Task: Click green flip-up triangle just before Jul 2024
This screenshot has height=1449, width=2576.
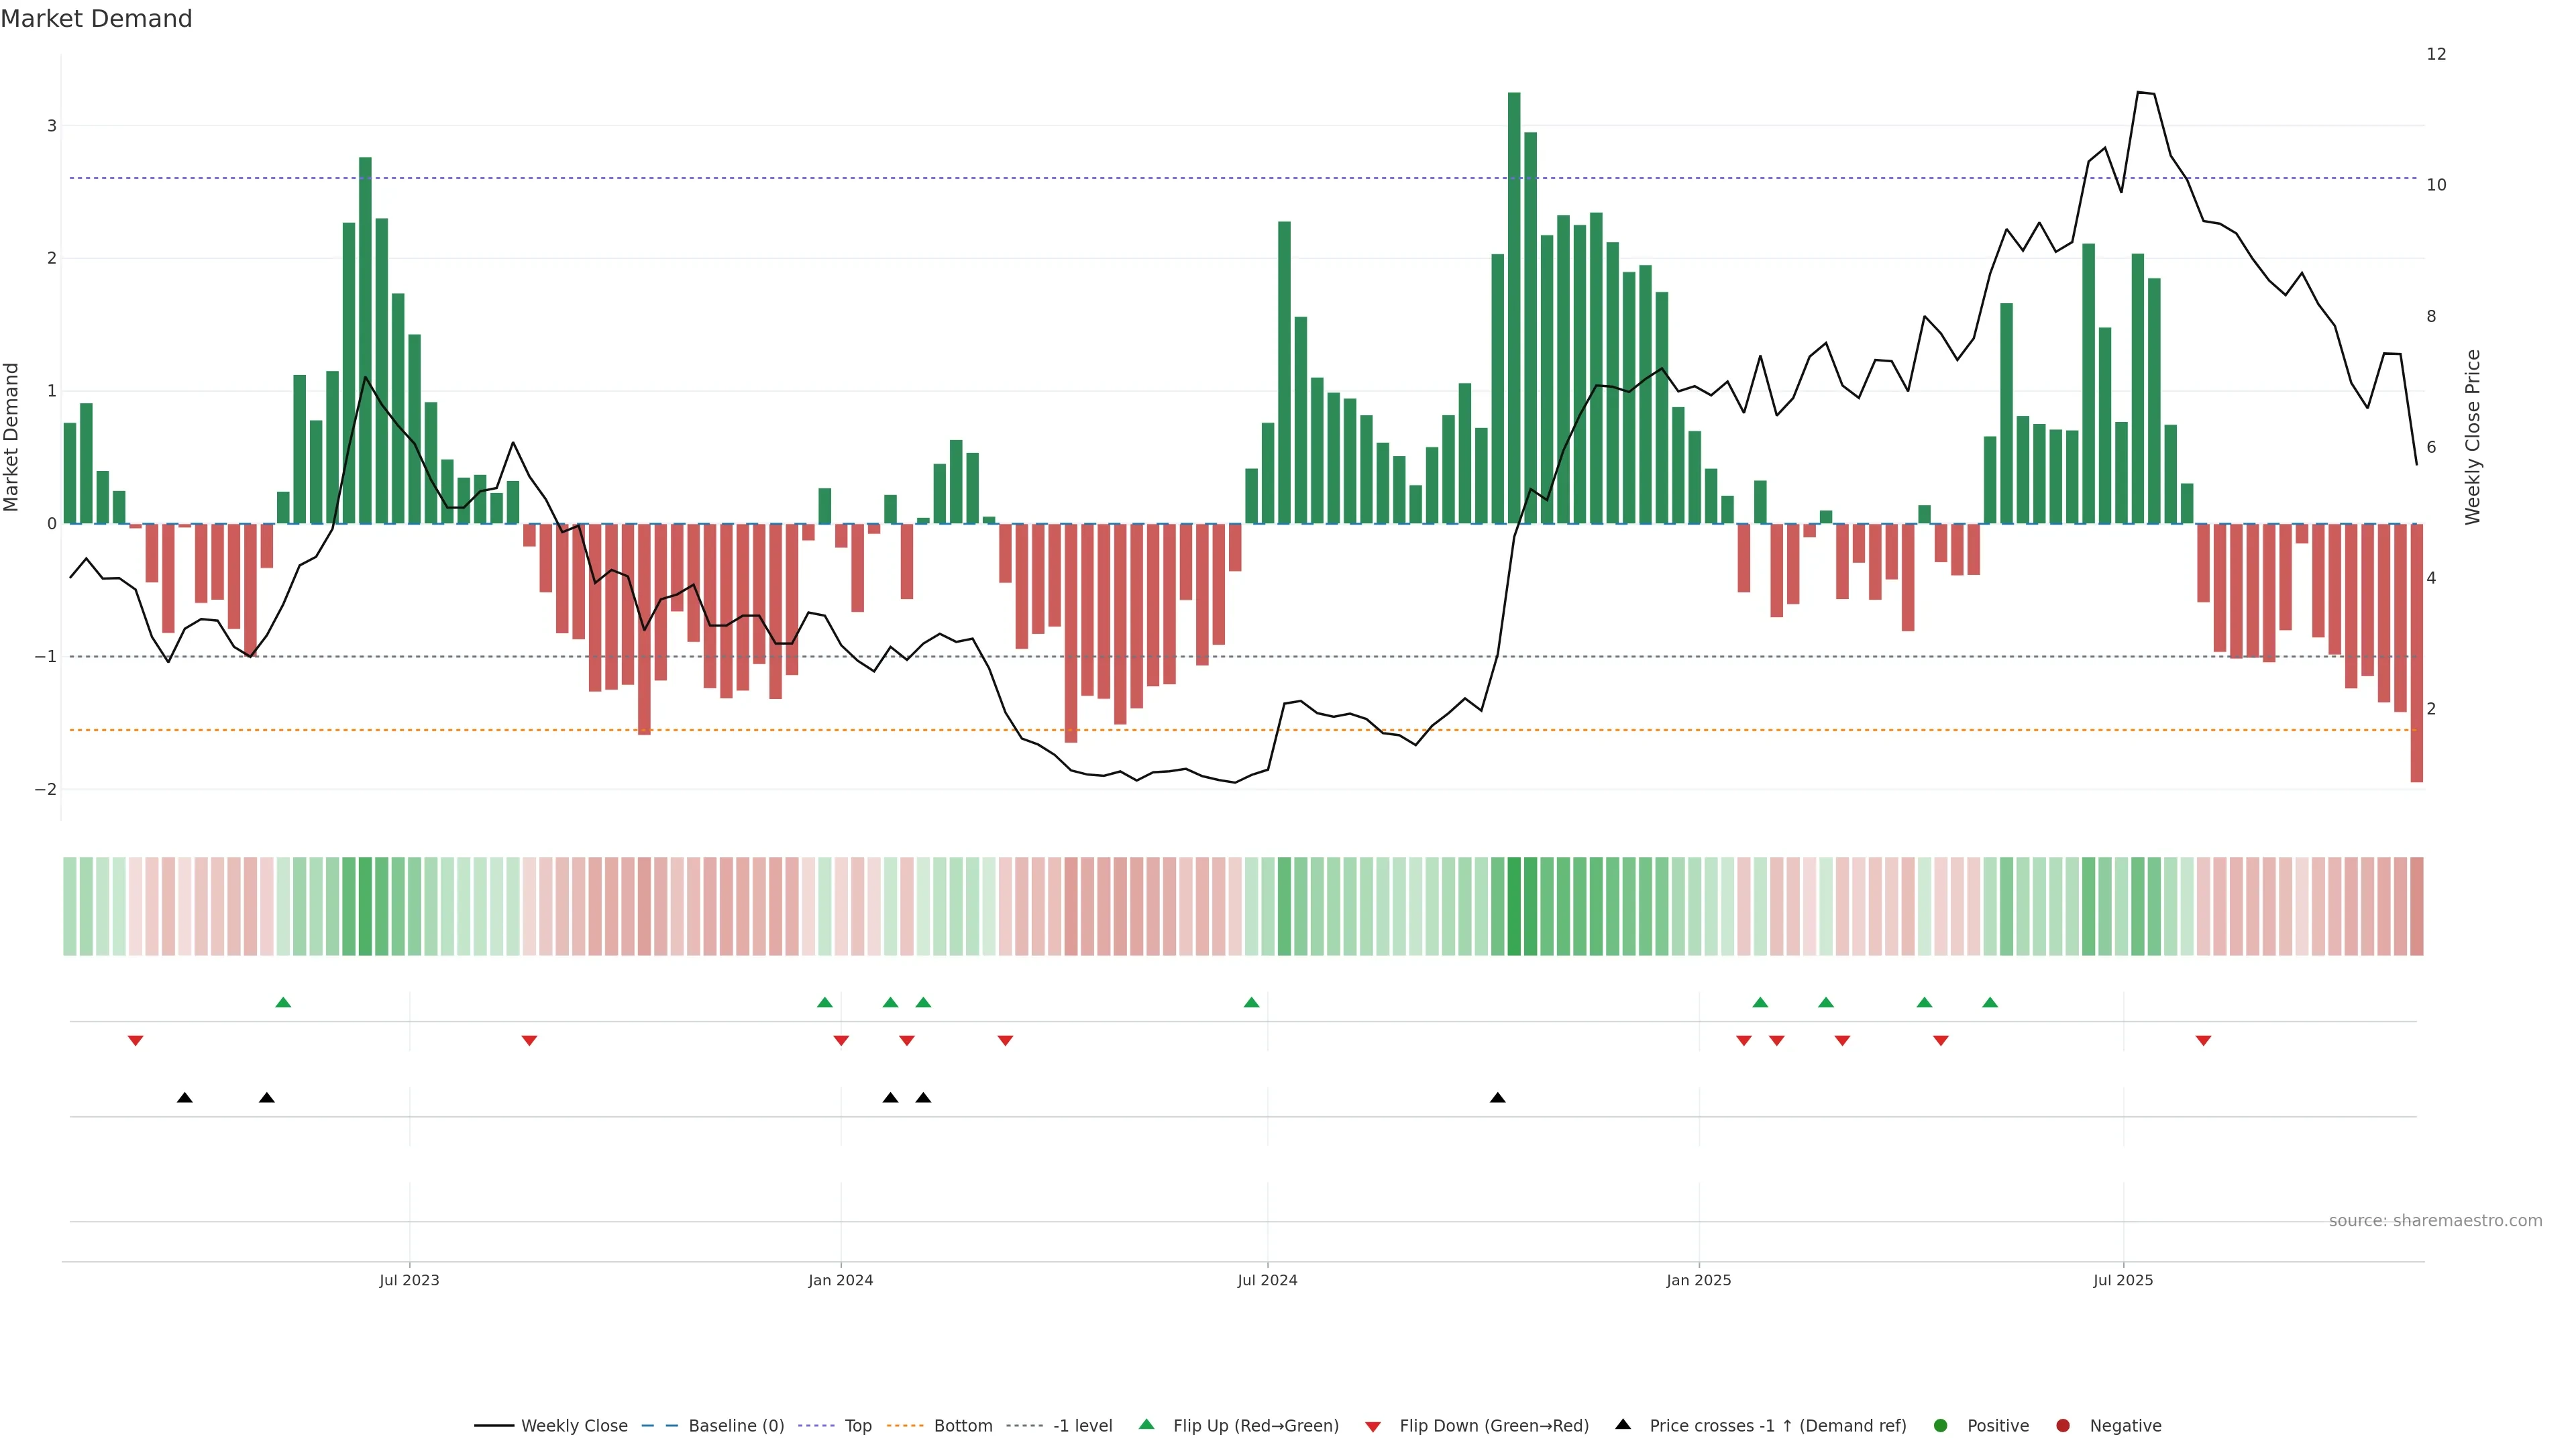Action: click(1251, 1002)
